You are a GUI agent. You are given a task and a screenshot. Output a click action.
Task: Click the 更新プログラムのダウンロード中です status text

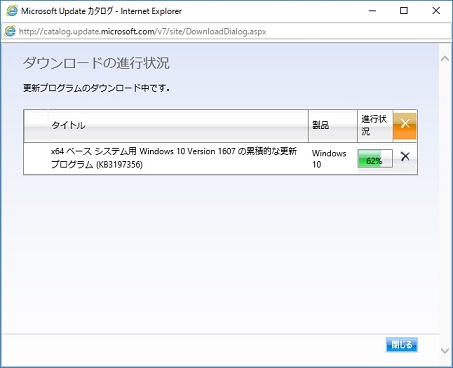point(96,88)
